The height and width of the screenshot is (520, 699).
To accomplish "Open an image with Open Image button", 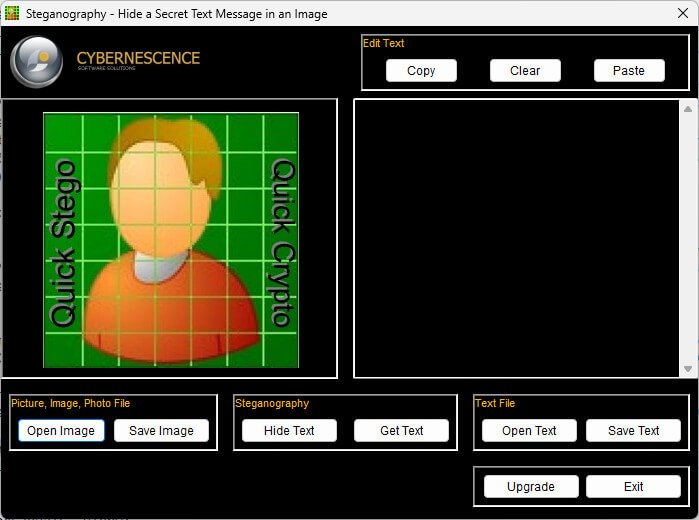I will point(61,430).
